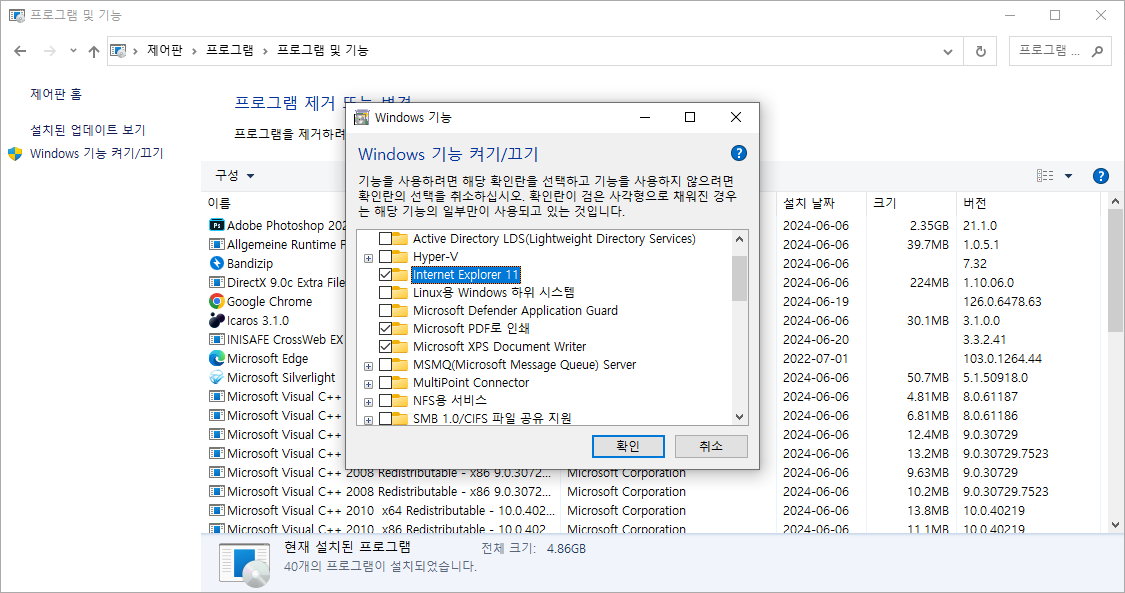
Task: Uncheck Microsoft XPS Document Writer
Action: click(385, 346)
